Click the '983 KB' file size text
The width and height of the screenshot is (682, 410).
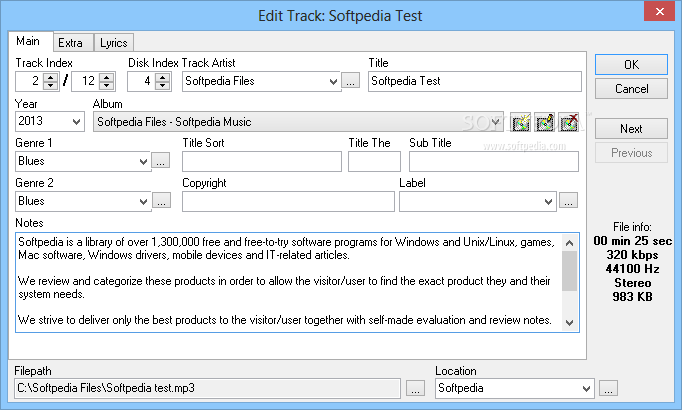point(632,297)
